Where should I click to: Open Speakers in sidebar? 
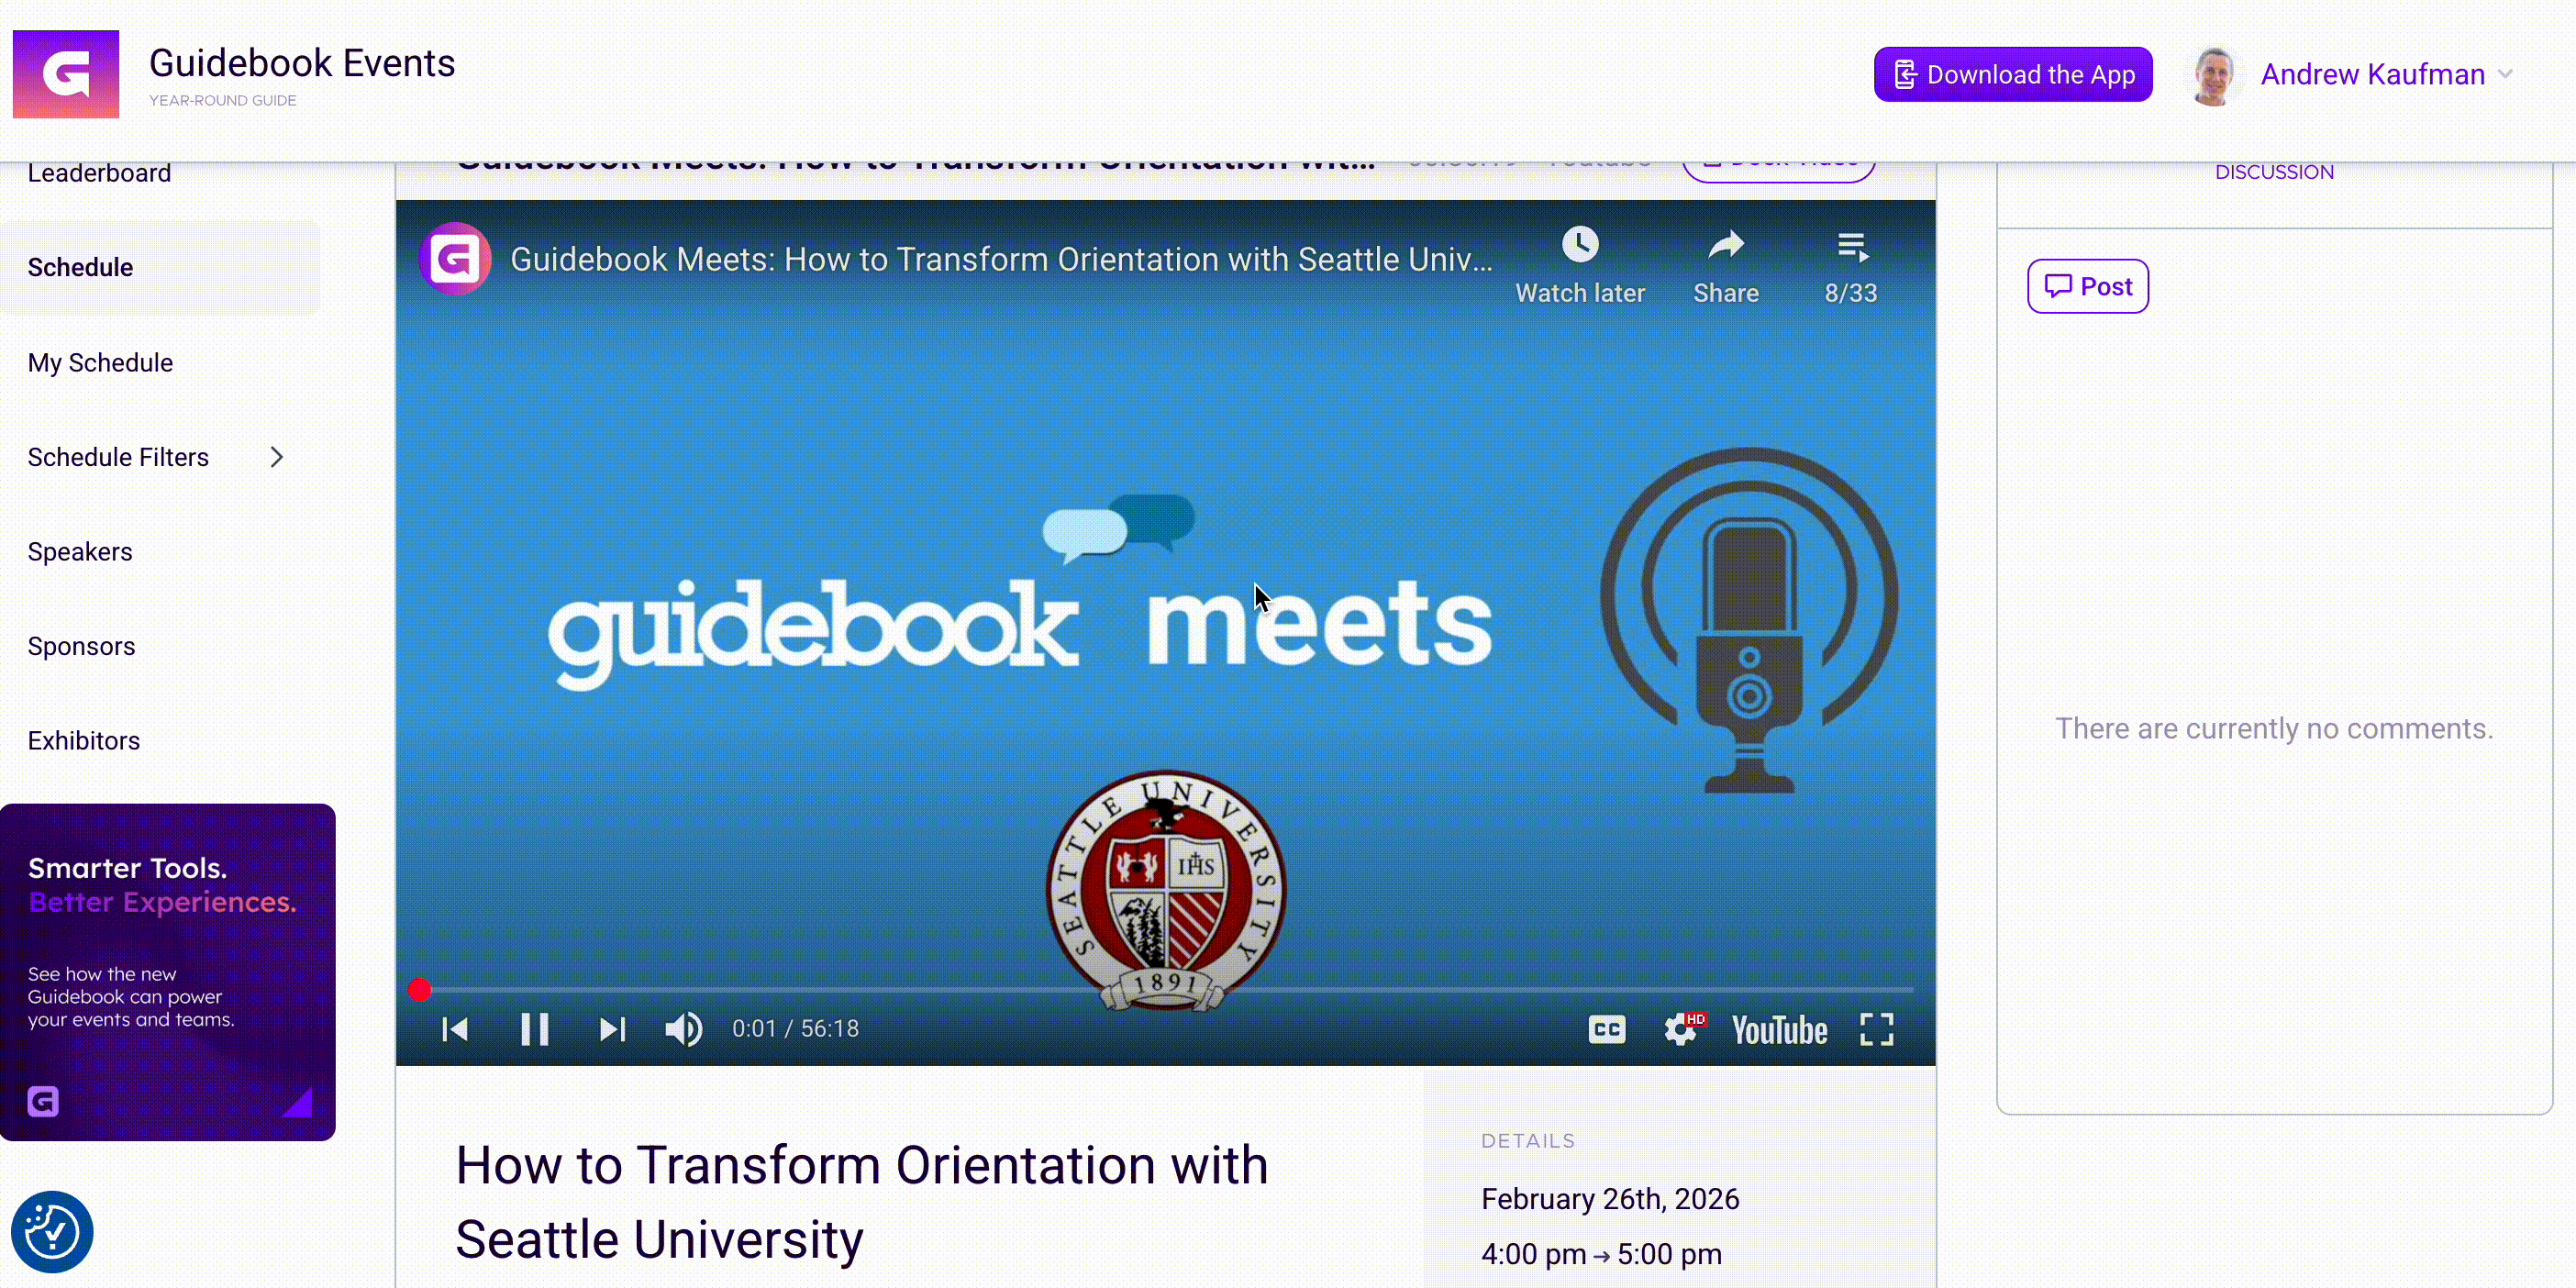pyautogui.click(x=80, y=552)
